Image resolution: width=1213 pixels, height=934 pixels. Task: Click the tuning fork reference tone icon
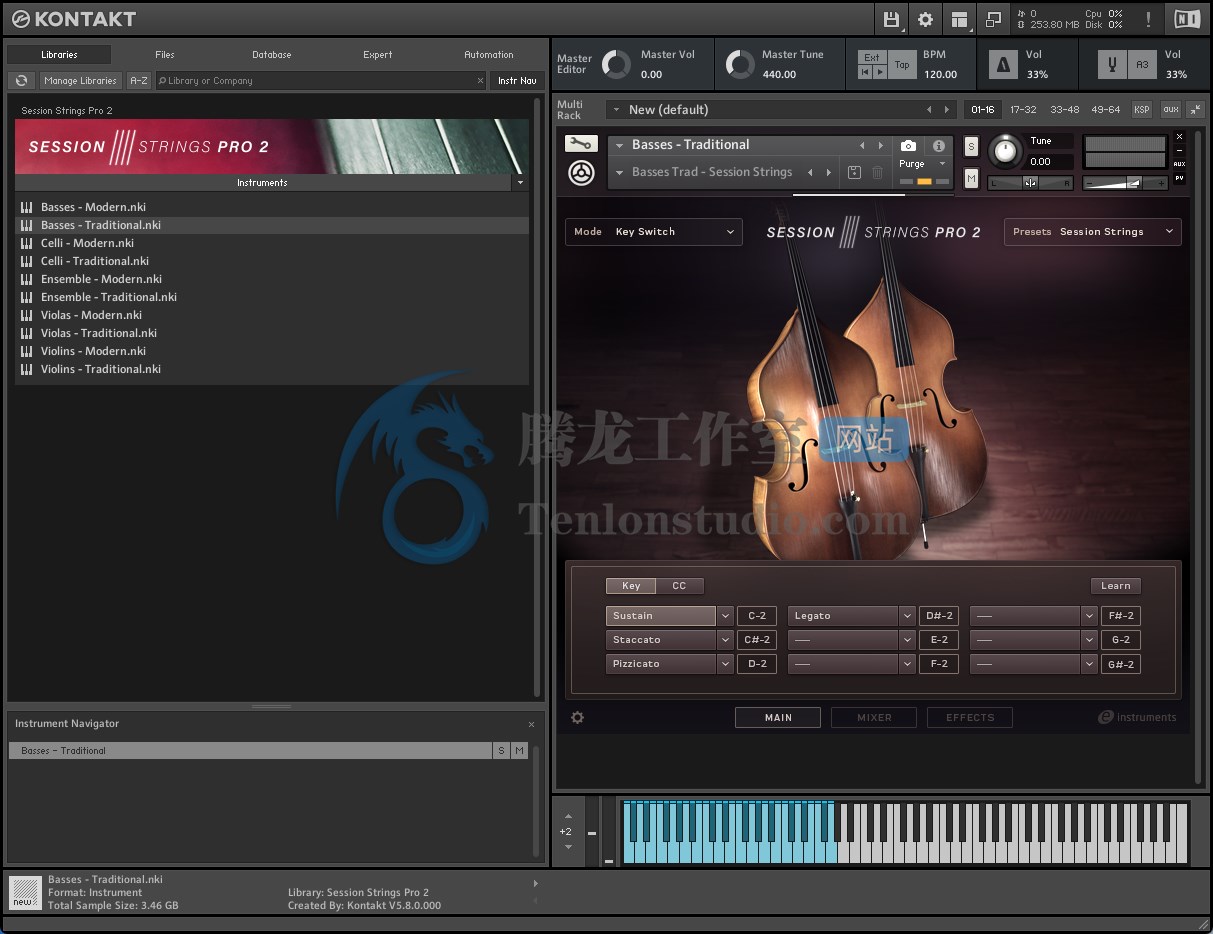coord(1111,65)
